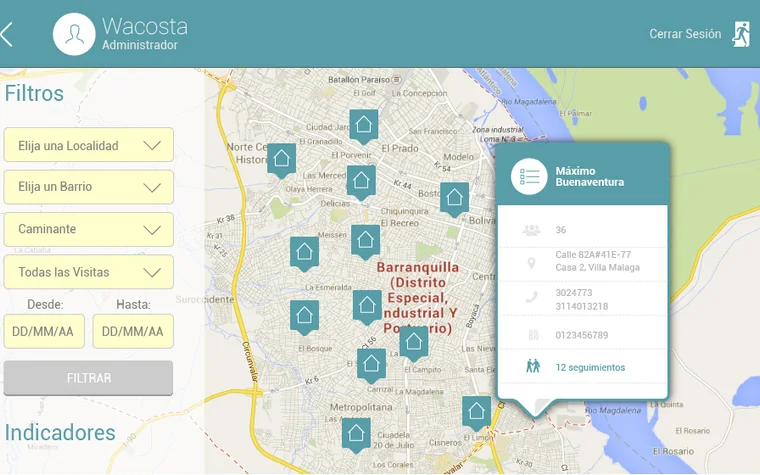The width and height of the screenshot is (760, 475).
Task: Go back using the left arrow icon
Action: (6, 34)
